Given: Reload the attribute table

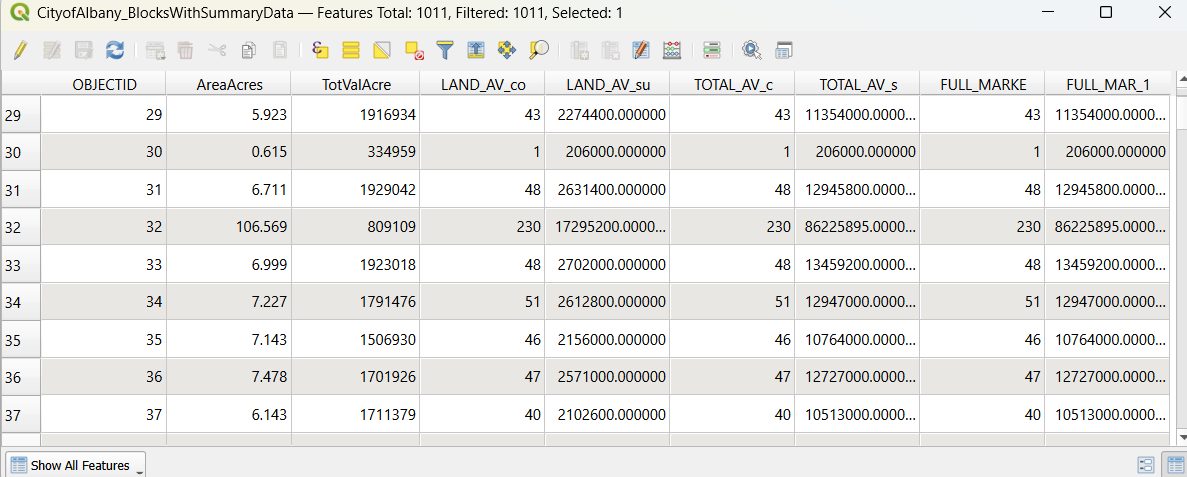Looking at the screenshot, I should 115,50.
